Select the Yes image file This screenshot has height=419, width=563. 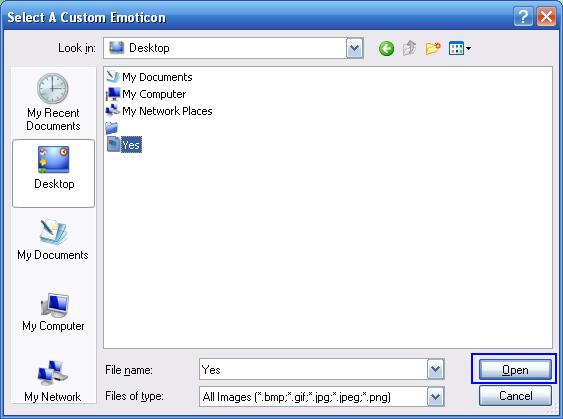coord(124,145)
